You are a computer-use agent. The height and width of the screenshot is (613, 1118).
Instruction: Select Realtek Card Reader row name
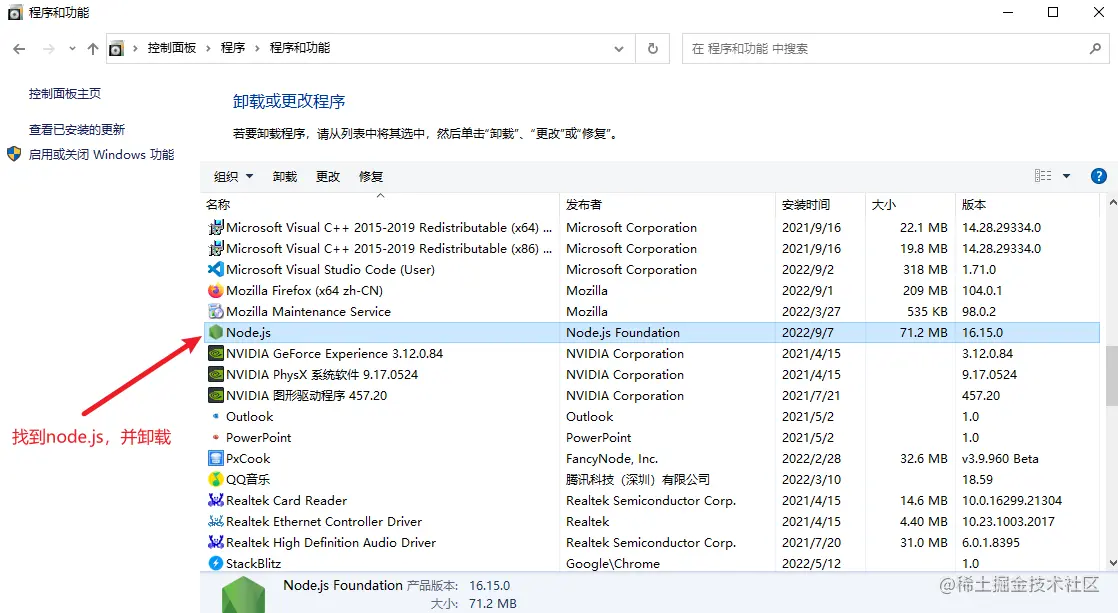(x=287, y=500)
